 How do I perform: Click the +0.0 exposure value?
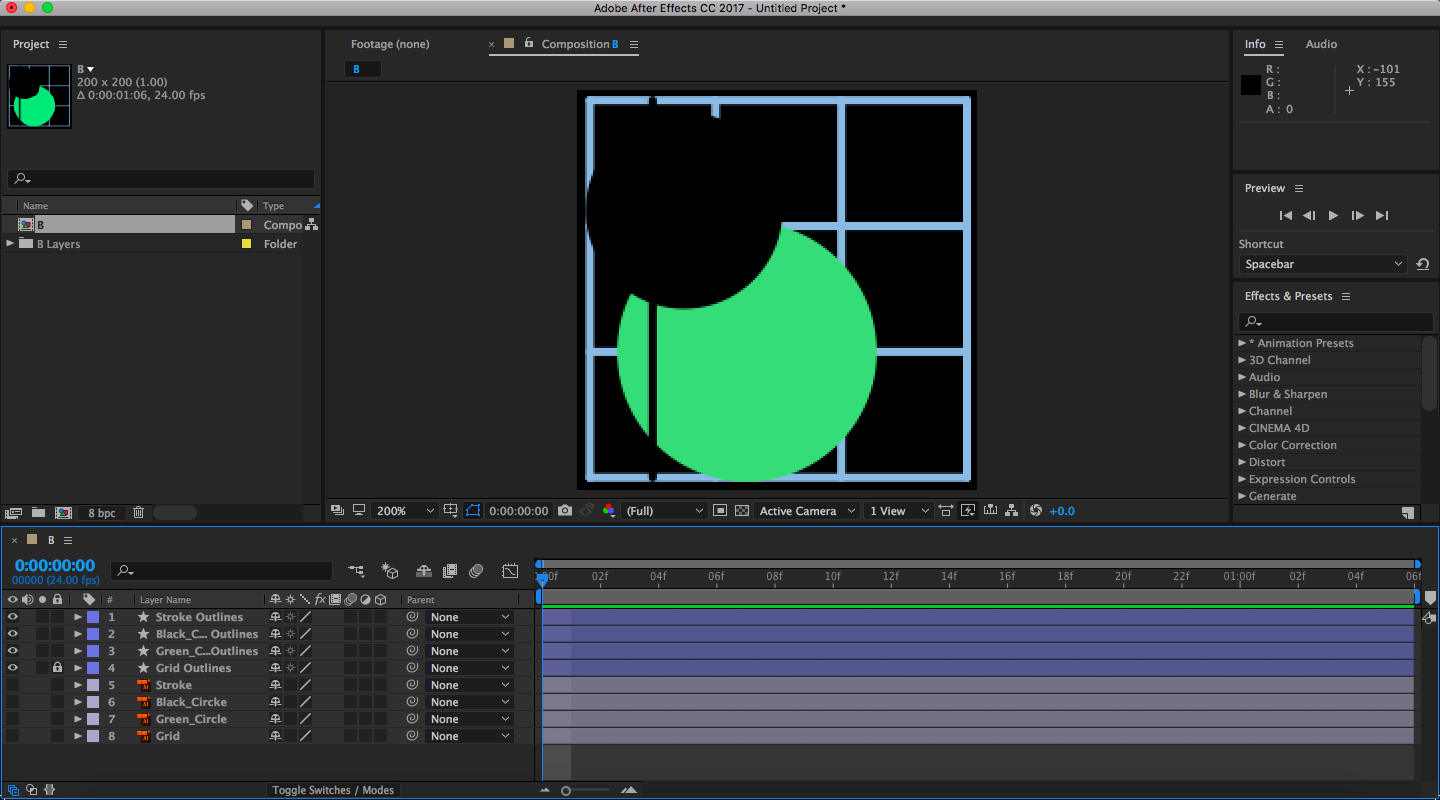1062,511
